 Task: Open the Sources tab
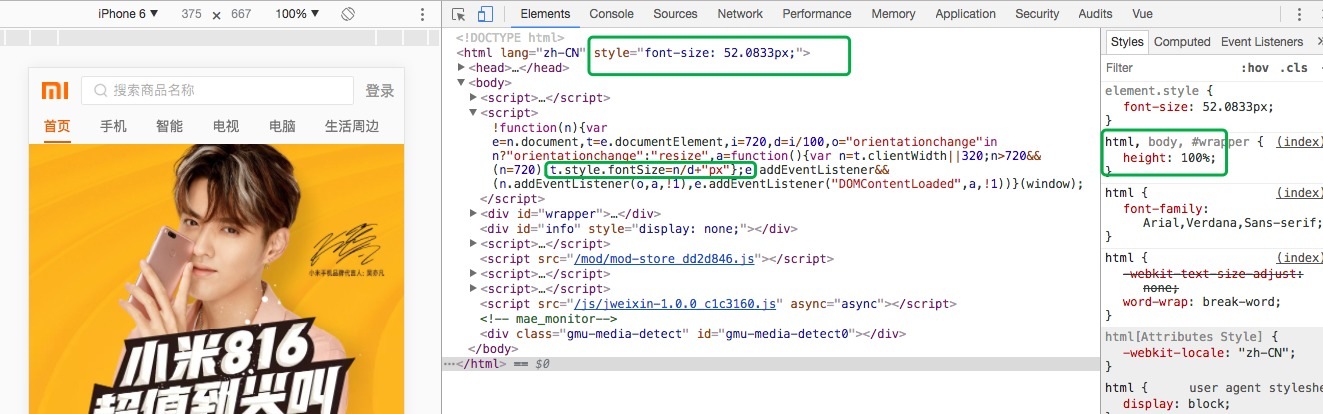pyautogui.click(x=675, y=14)
